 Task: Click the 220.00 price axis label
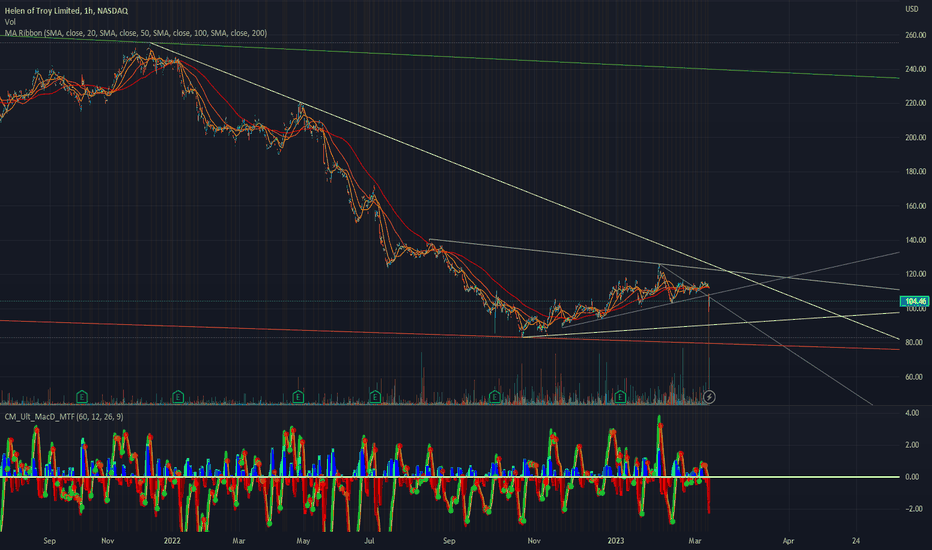point(916,103)
